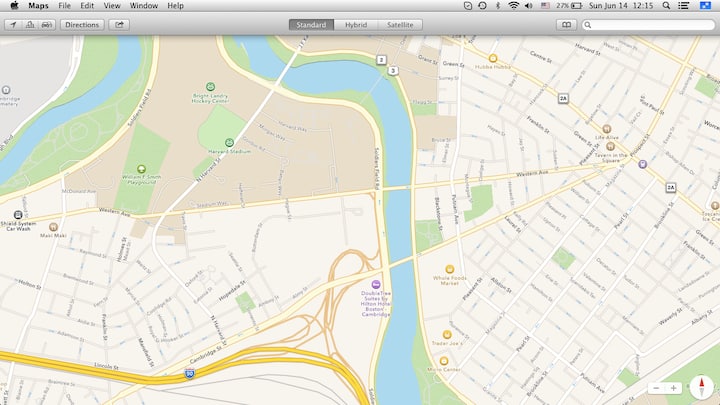Click the current location arrow button
720x405 pixels.
(x=11, y=24)
